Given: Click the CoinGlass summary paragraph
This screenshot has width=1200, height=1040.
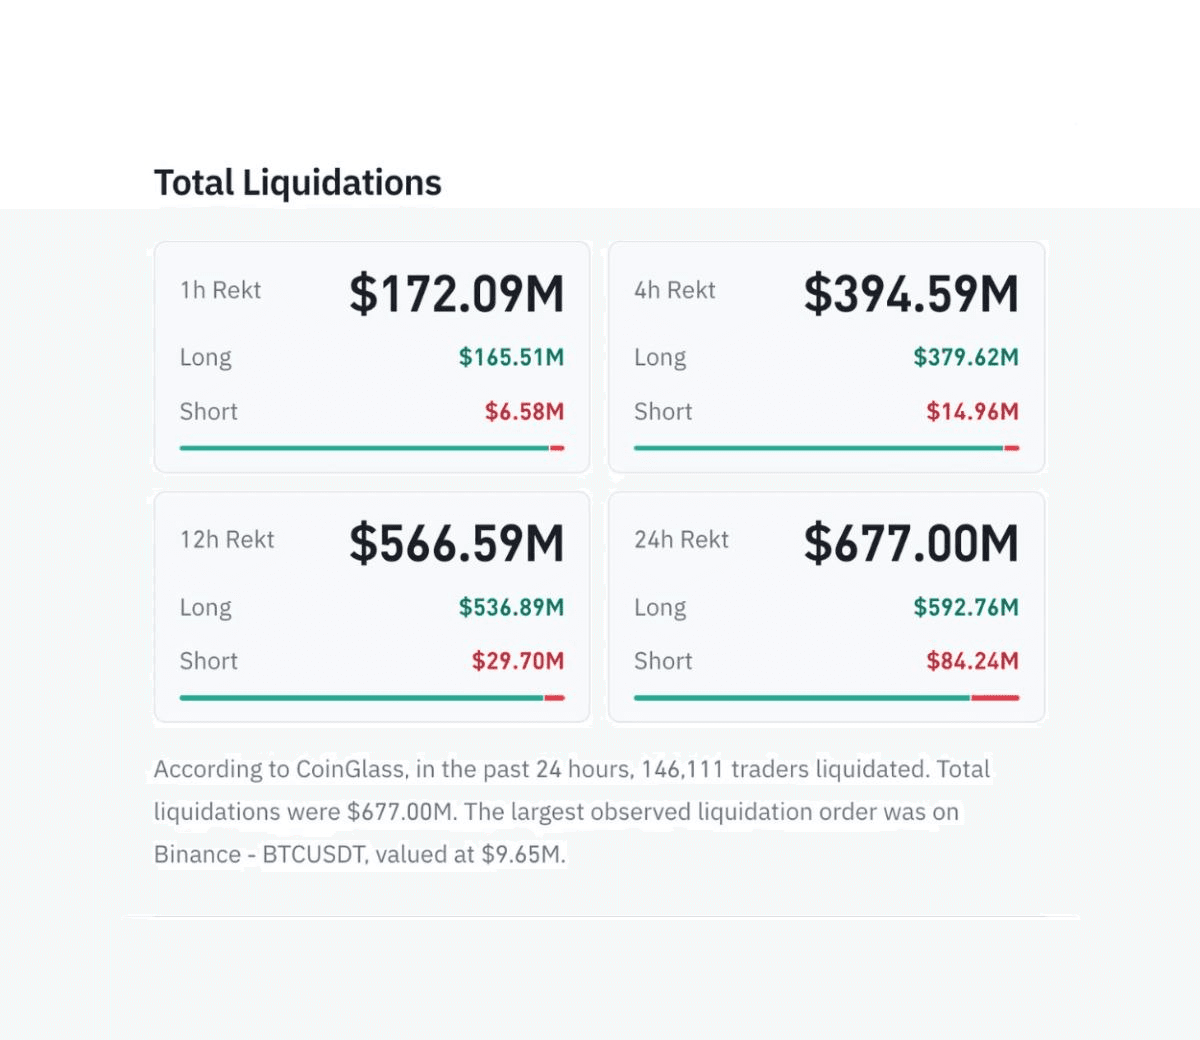Looking at the screenshot, I should tap(572, 811).
